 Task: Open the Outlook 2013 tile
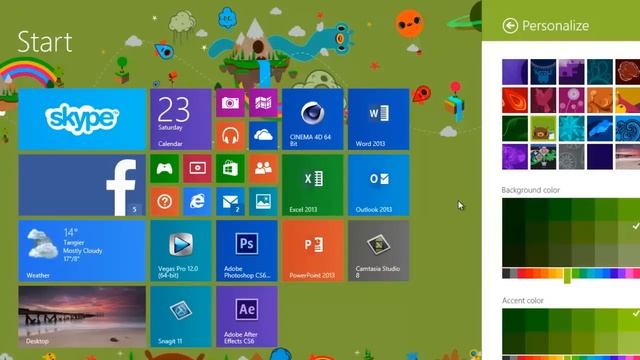click(x=379, y=185)
